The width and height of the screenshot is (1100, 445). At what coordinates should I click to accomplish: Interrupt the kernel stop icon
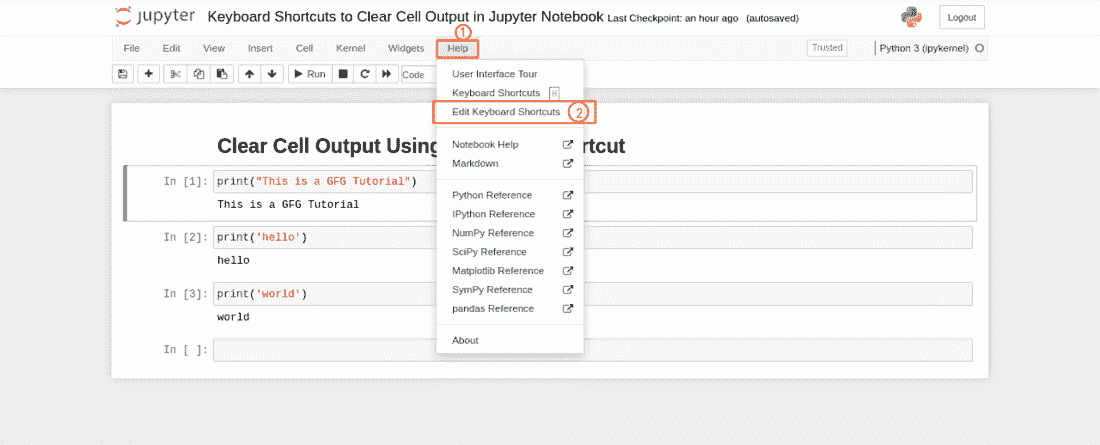342,74
